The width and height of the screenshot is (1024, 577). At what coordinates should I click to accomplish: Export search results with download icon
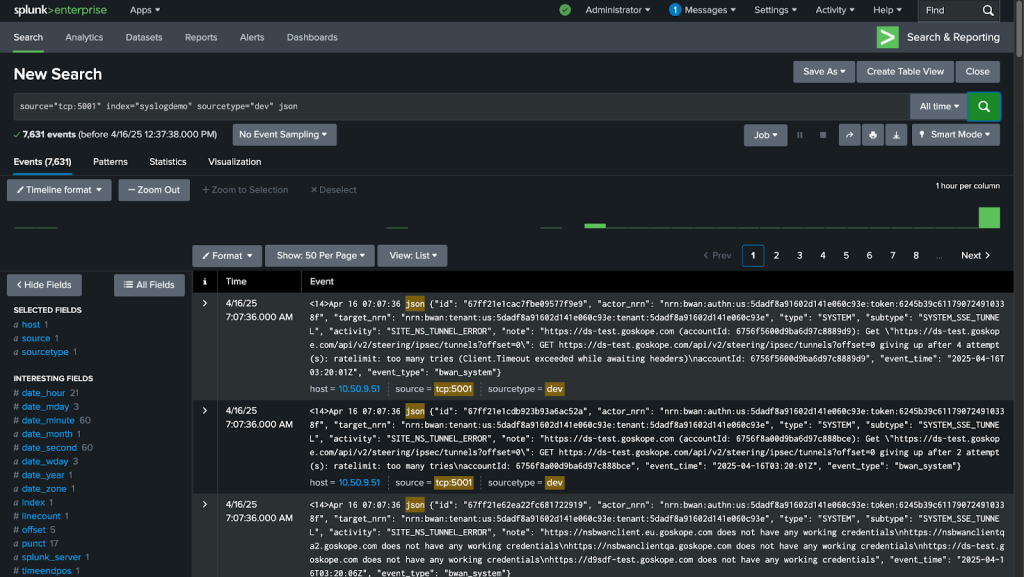[896, 135]
